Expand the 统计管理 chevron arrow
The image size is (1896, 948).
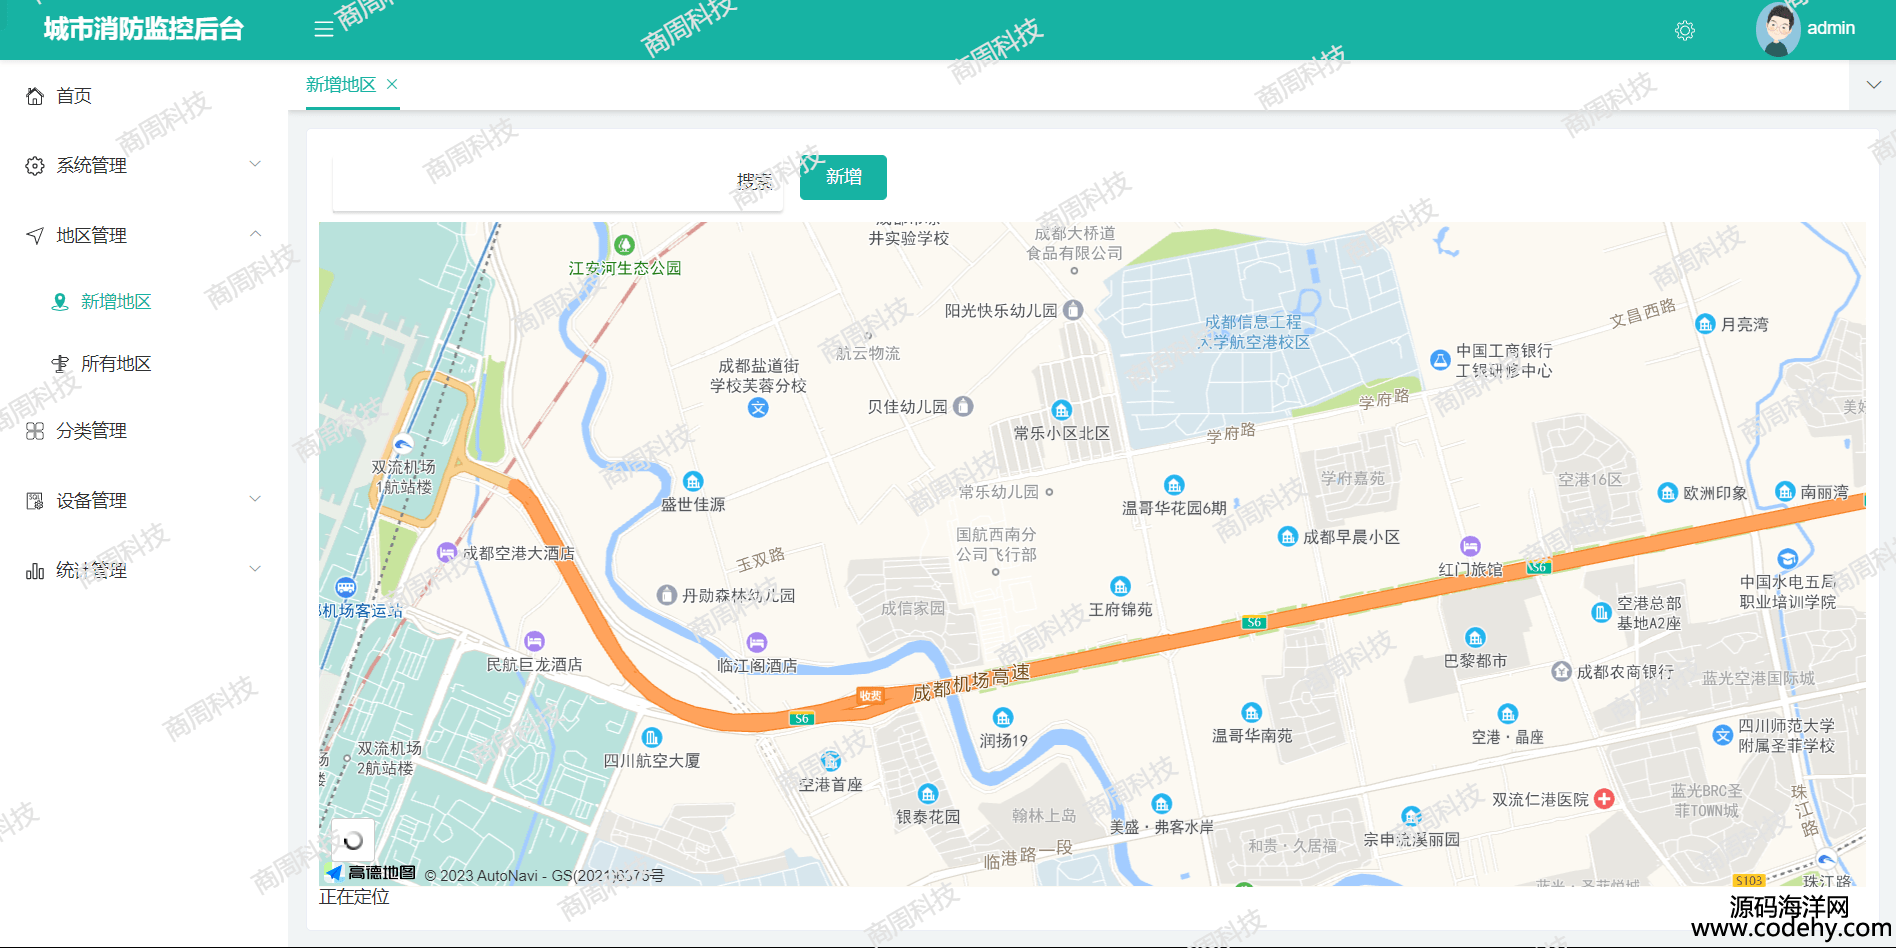click(255, 569)
